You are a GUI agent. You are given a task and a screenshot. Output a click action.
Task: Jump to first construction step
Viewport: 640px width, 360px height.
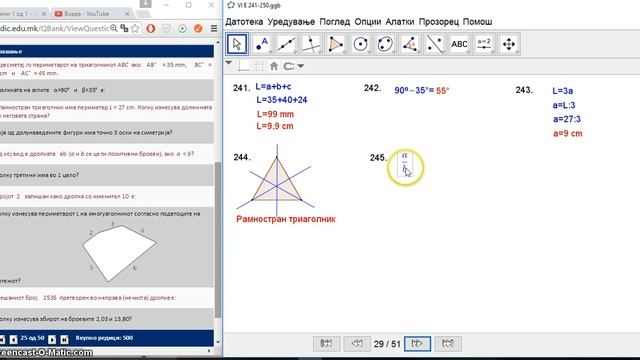[326, 344]
